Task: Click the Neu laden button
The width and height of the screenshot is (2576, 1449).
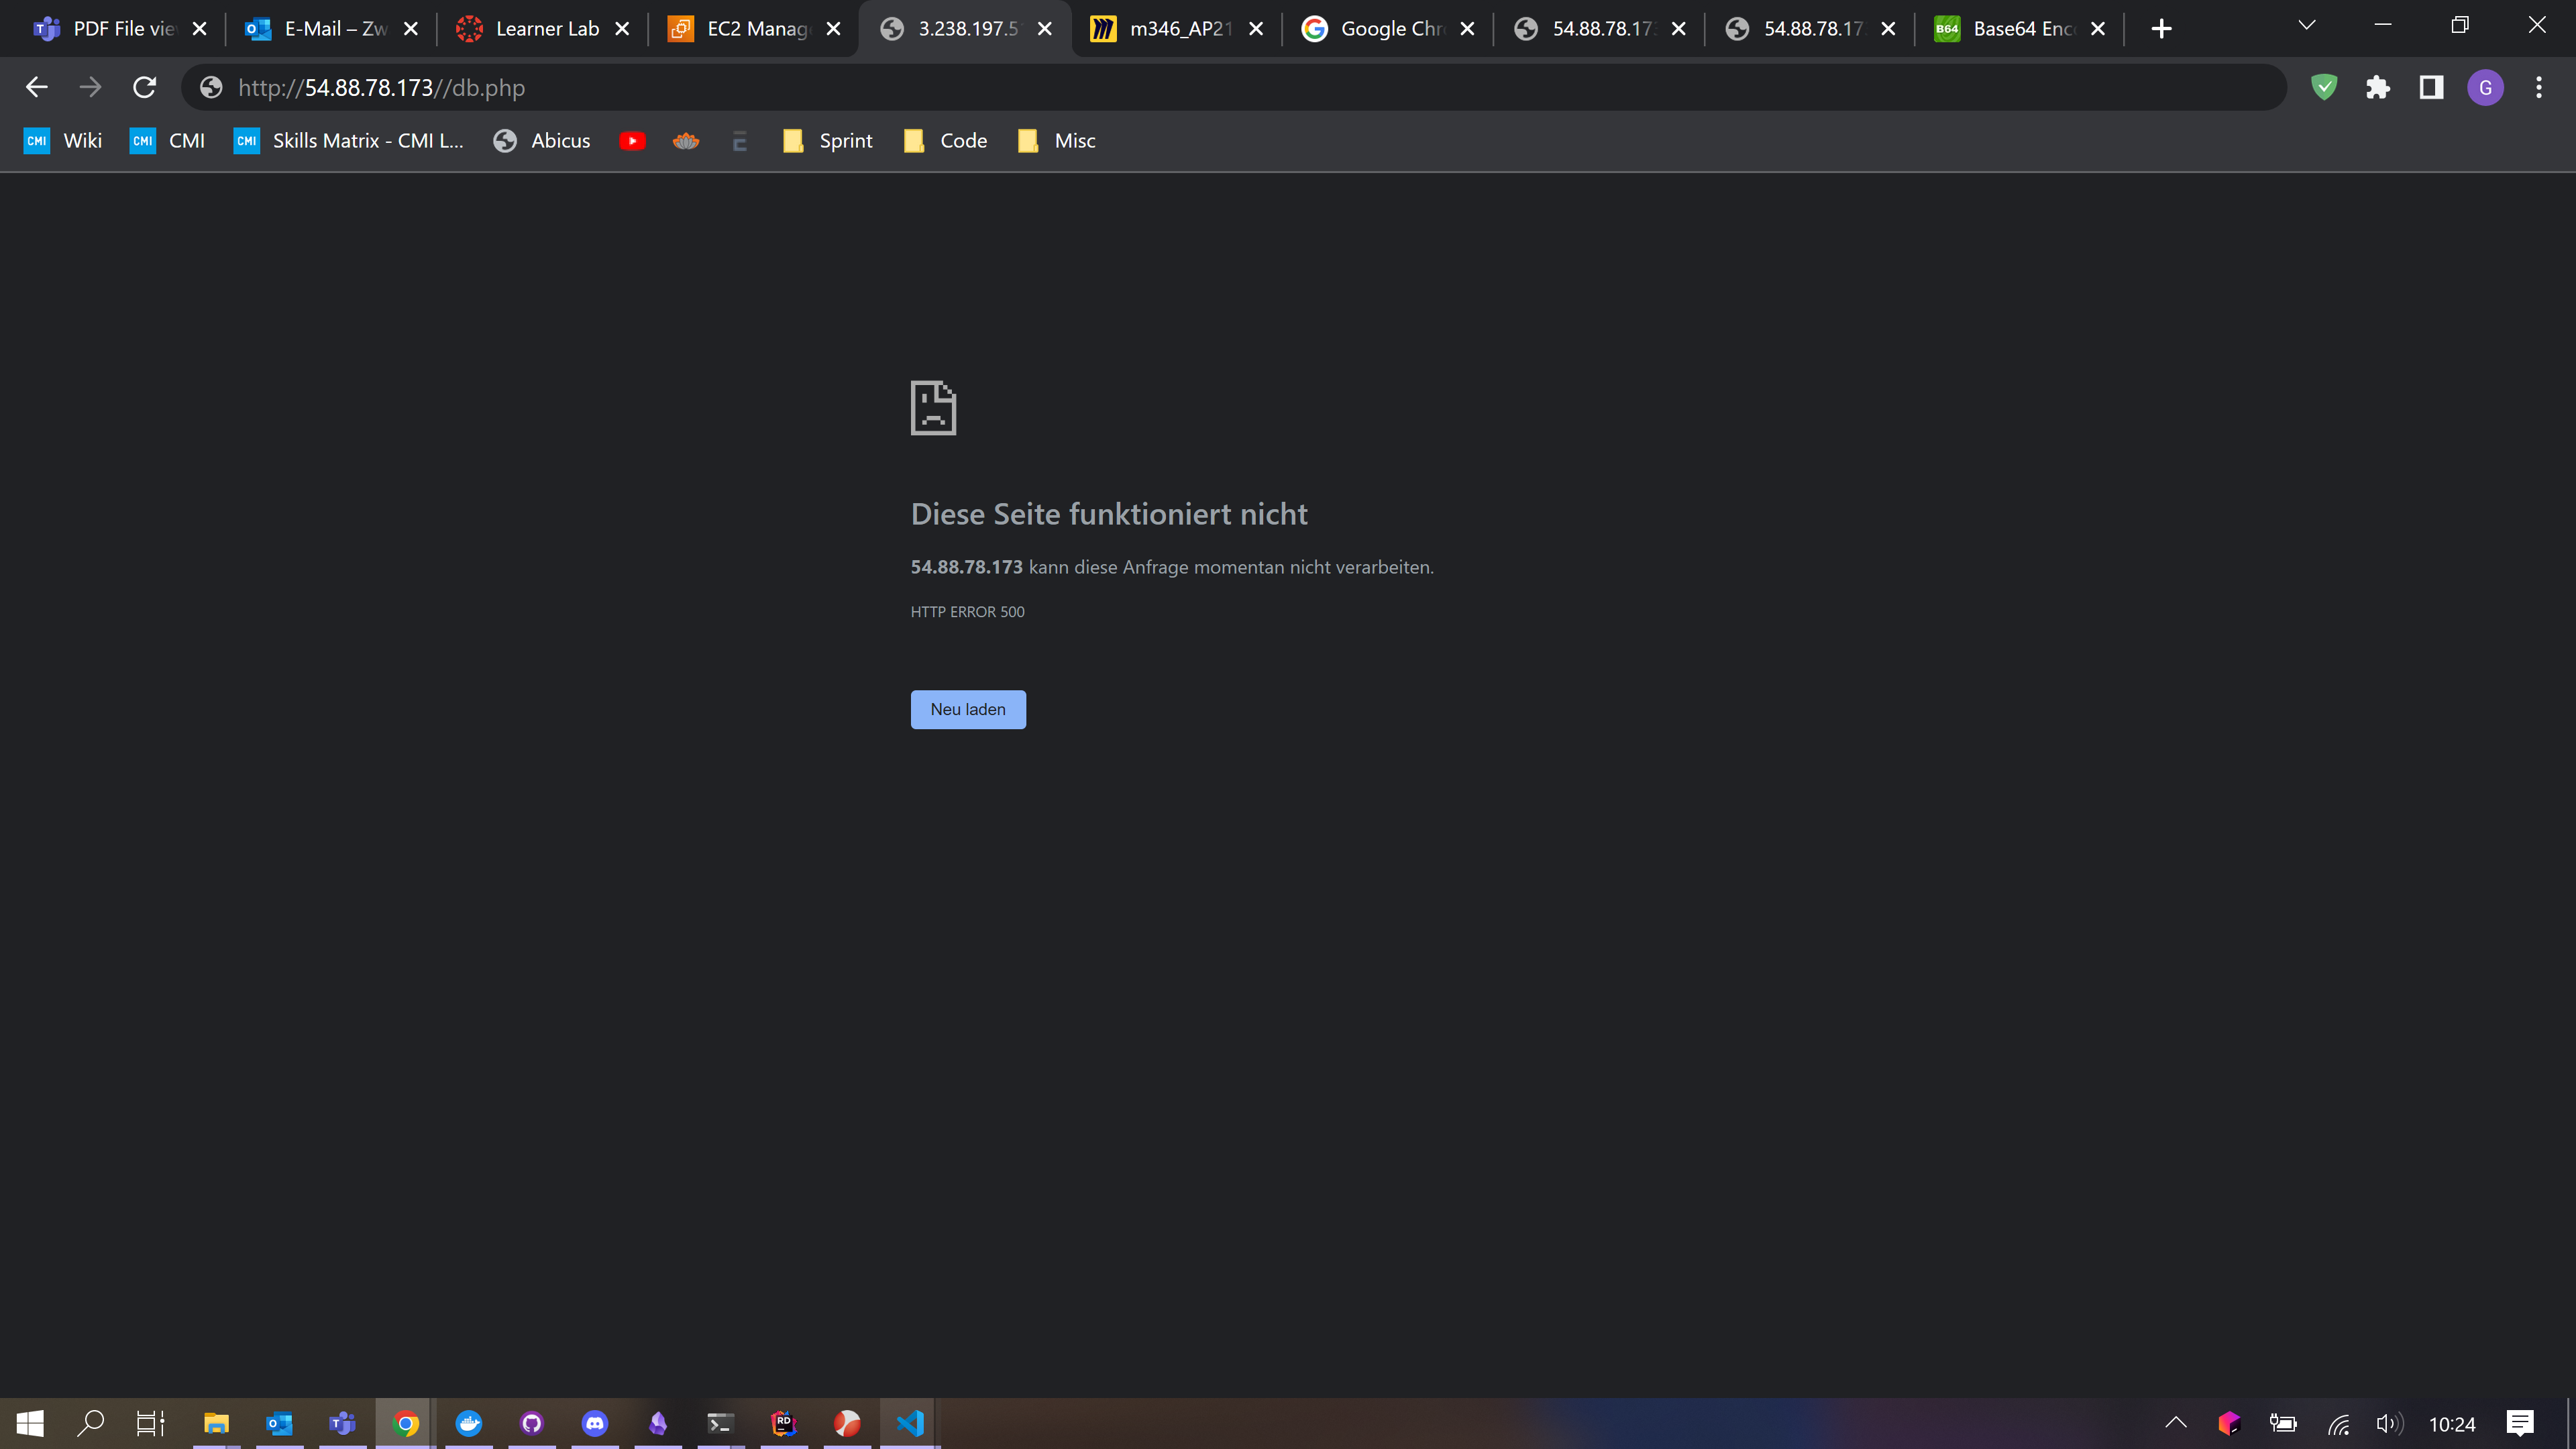Action: tap(967, 709)
